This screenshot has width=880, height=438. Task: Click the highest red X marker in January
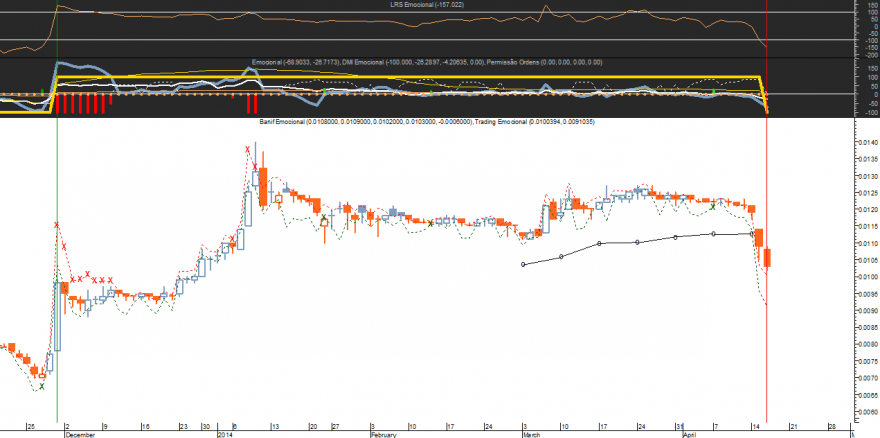[x=248, y=149]
